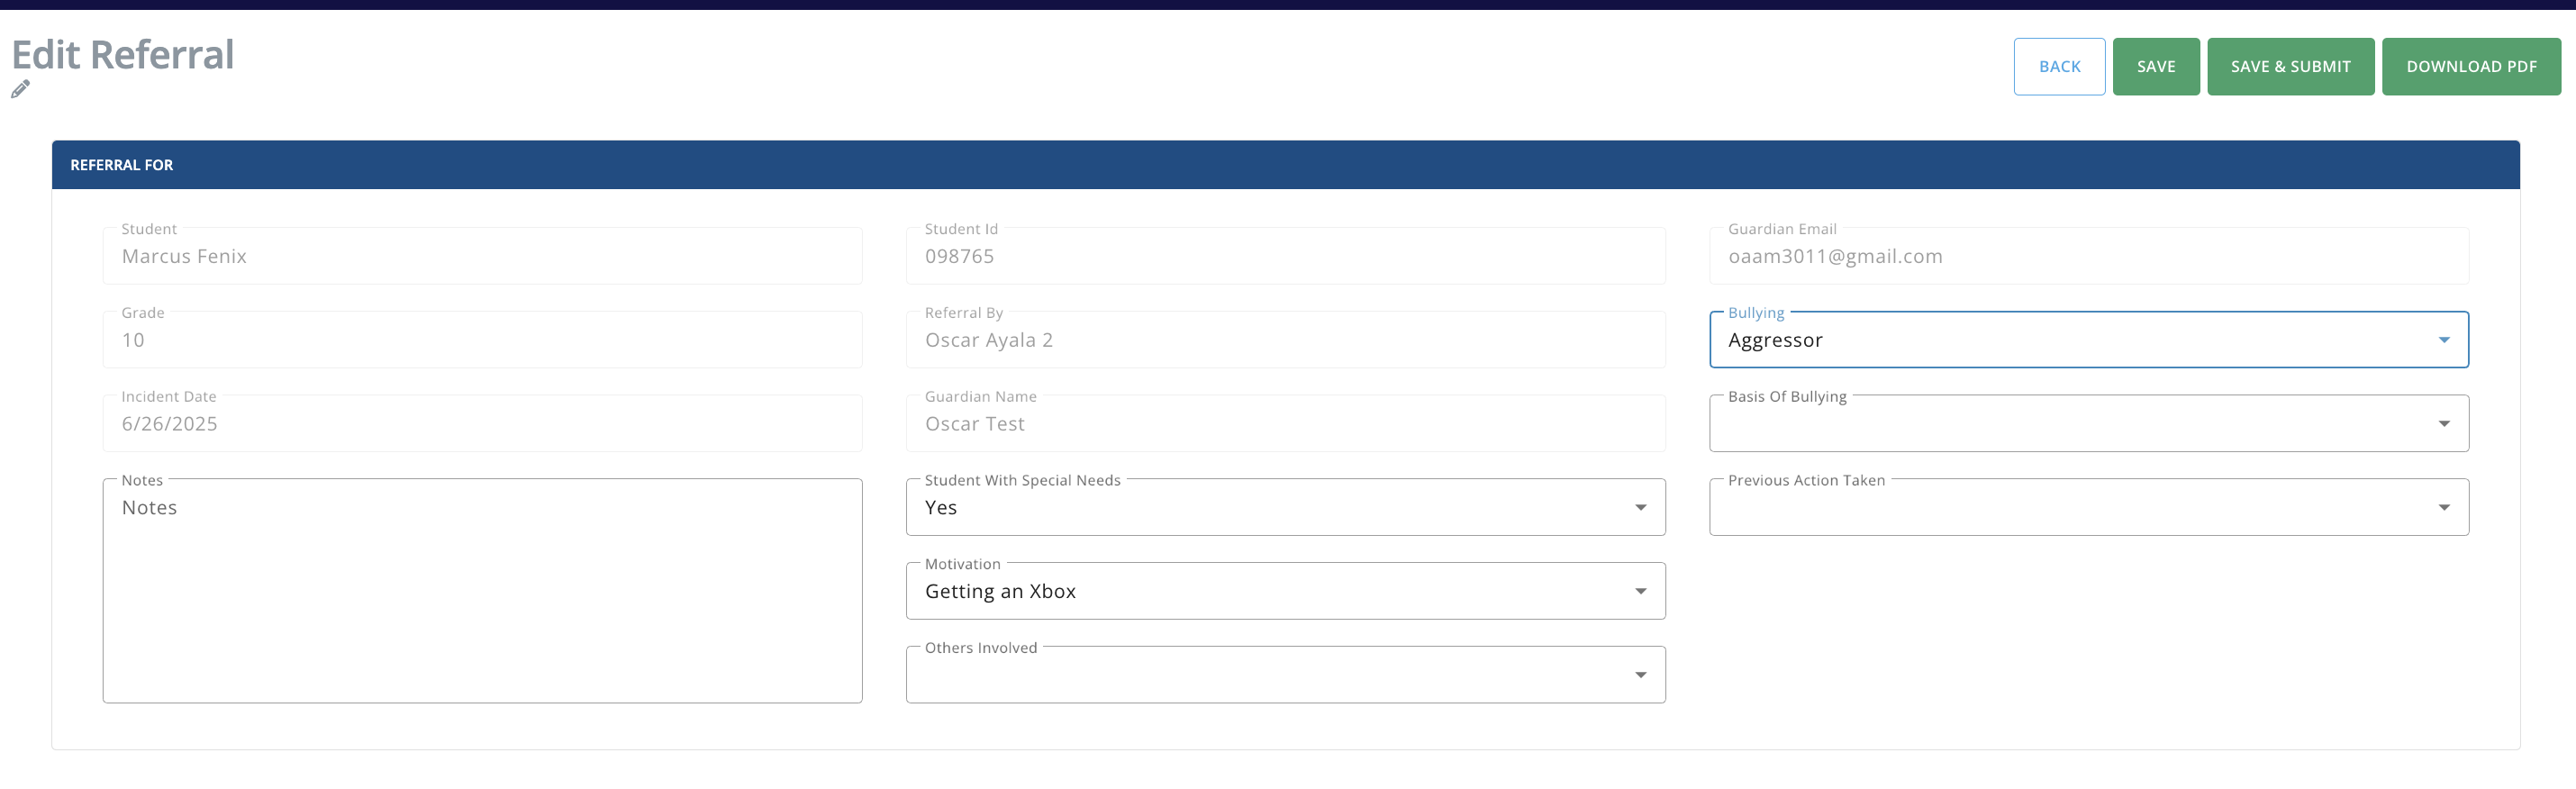Open the Previous Action Taken dropdown
Image resolution: width=2576 pixels, height=789 pixels.
pyautogui.click(x=2089, y=508)
